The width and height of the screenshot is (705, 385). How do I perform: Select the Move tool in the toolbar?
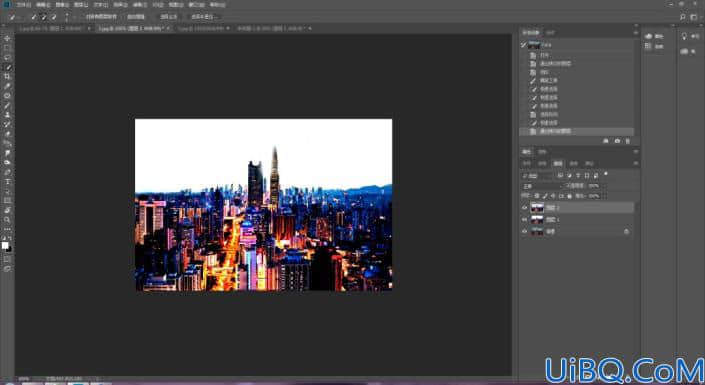click(7, 39)
